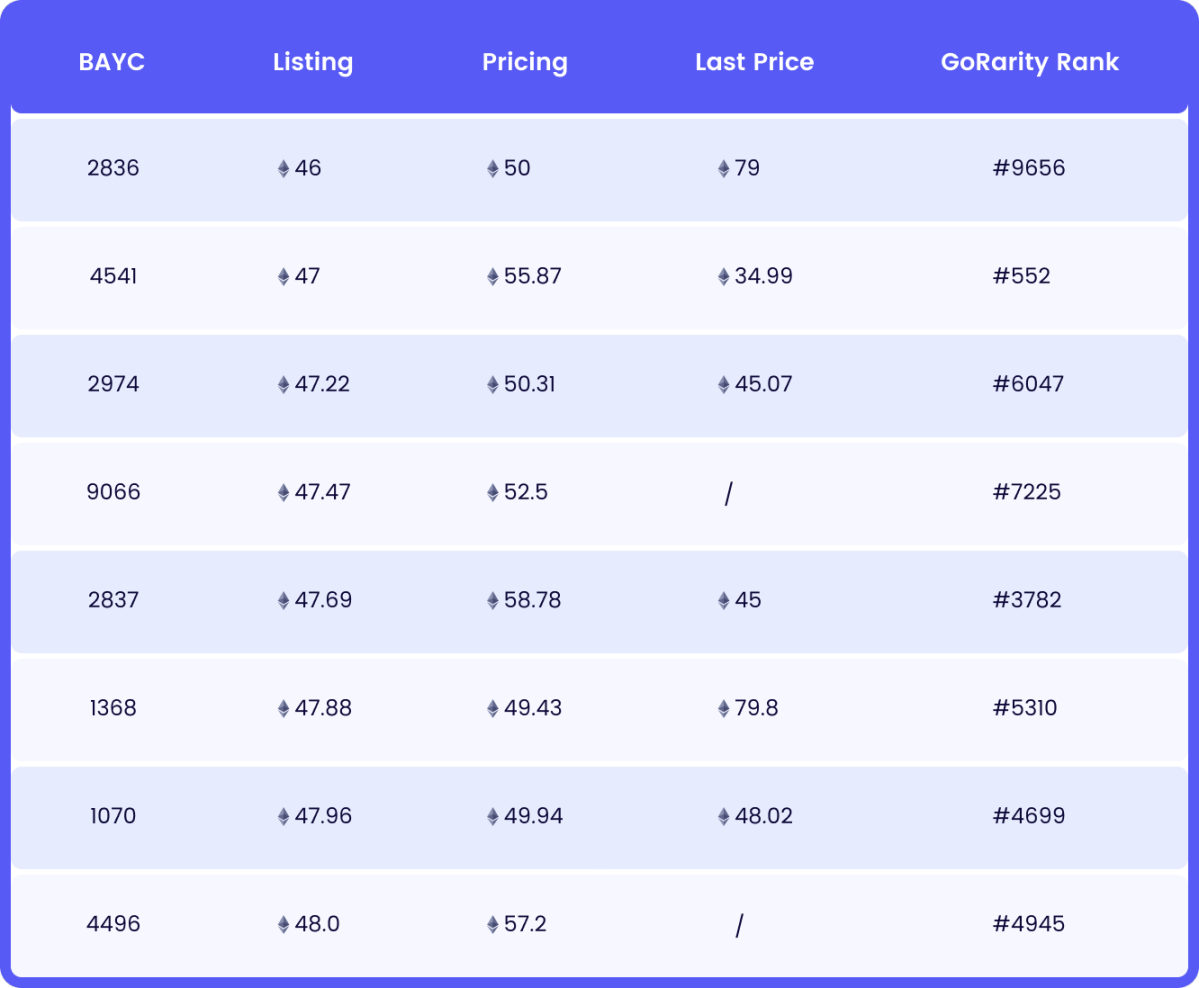Click the Ethereum icon next to pricing 55.87
Viewport: 1199px width, 988px height.
492,277
